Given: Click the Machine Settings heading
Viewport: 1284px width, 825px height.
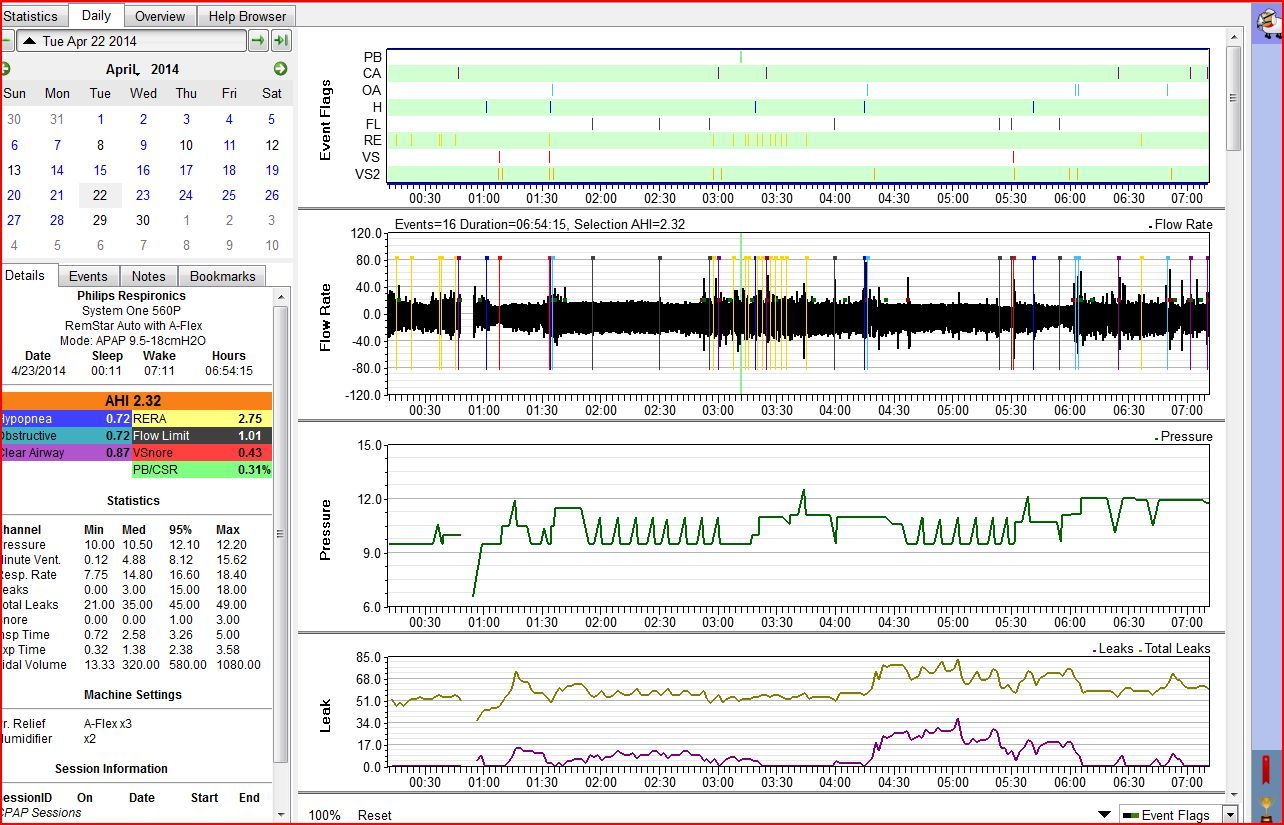Looking at the screenshot, I should pos(133,694).
